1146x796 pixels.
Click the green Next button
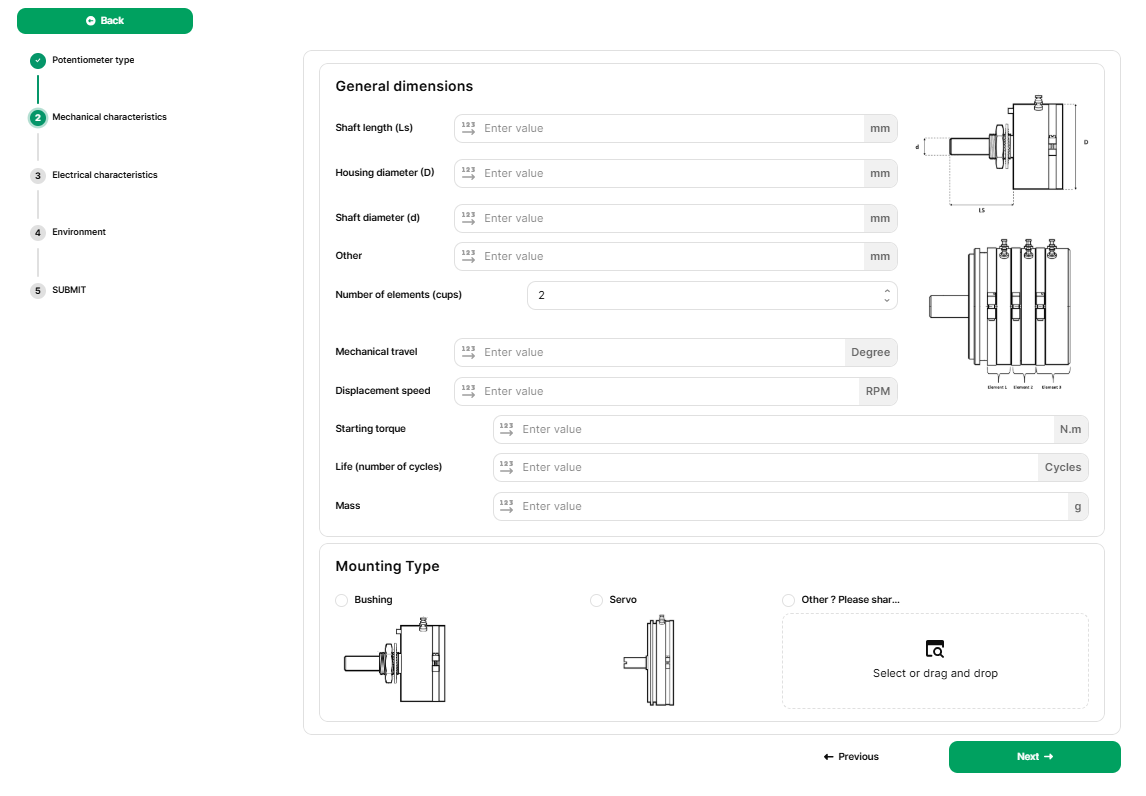pos(1034,757)
